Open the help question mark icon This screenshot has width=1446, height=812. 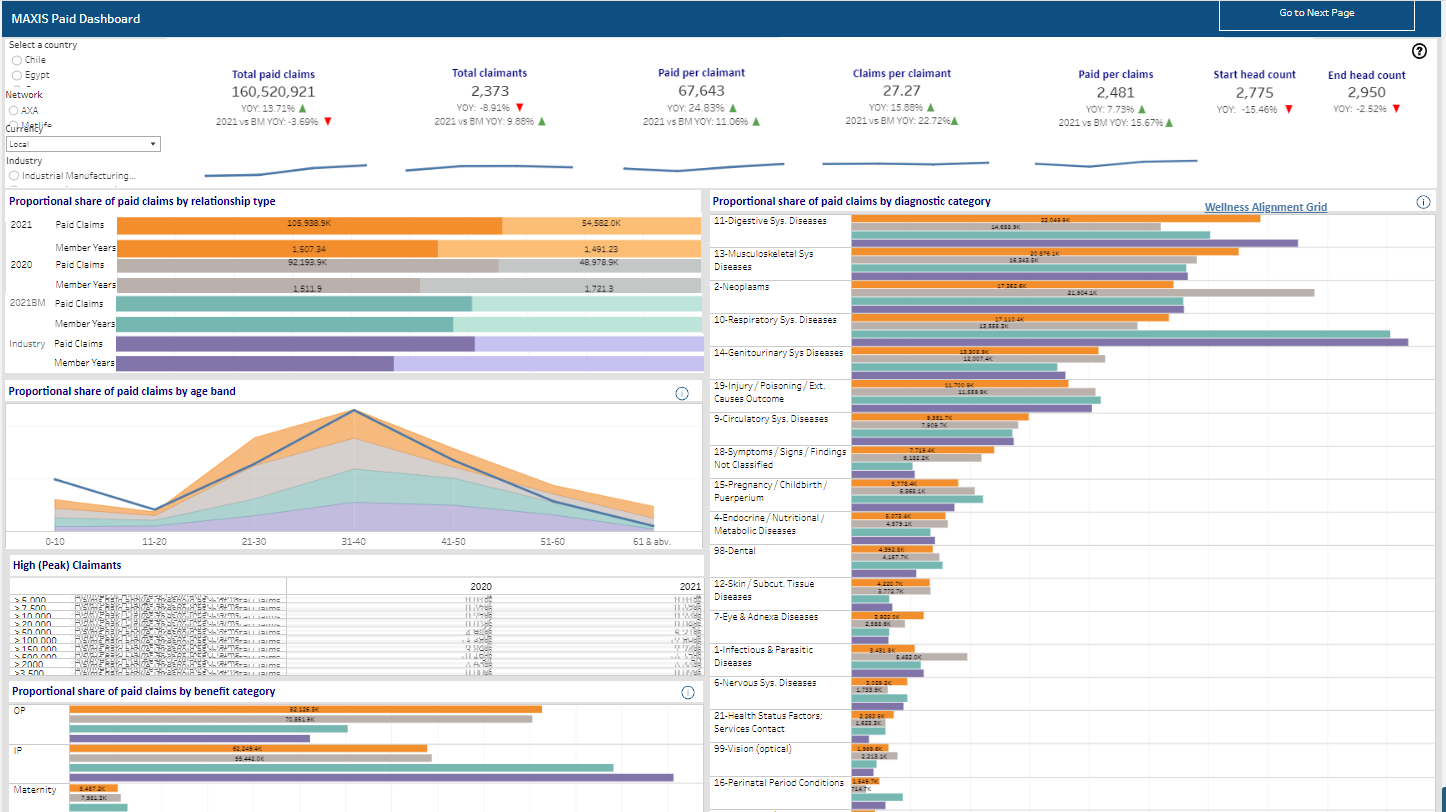[1418, 52]
